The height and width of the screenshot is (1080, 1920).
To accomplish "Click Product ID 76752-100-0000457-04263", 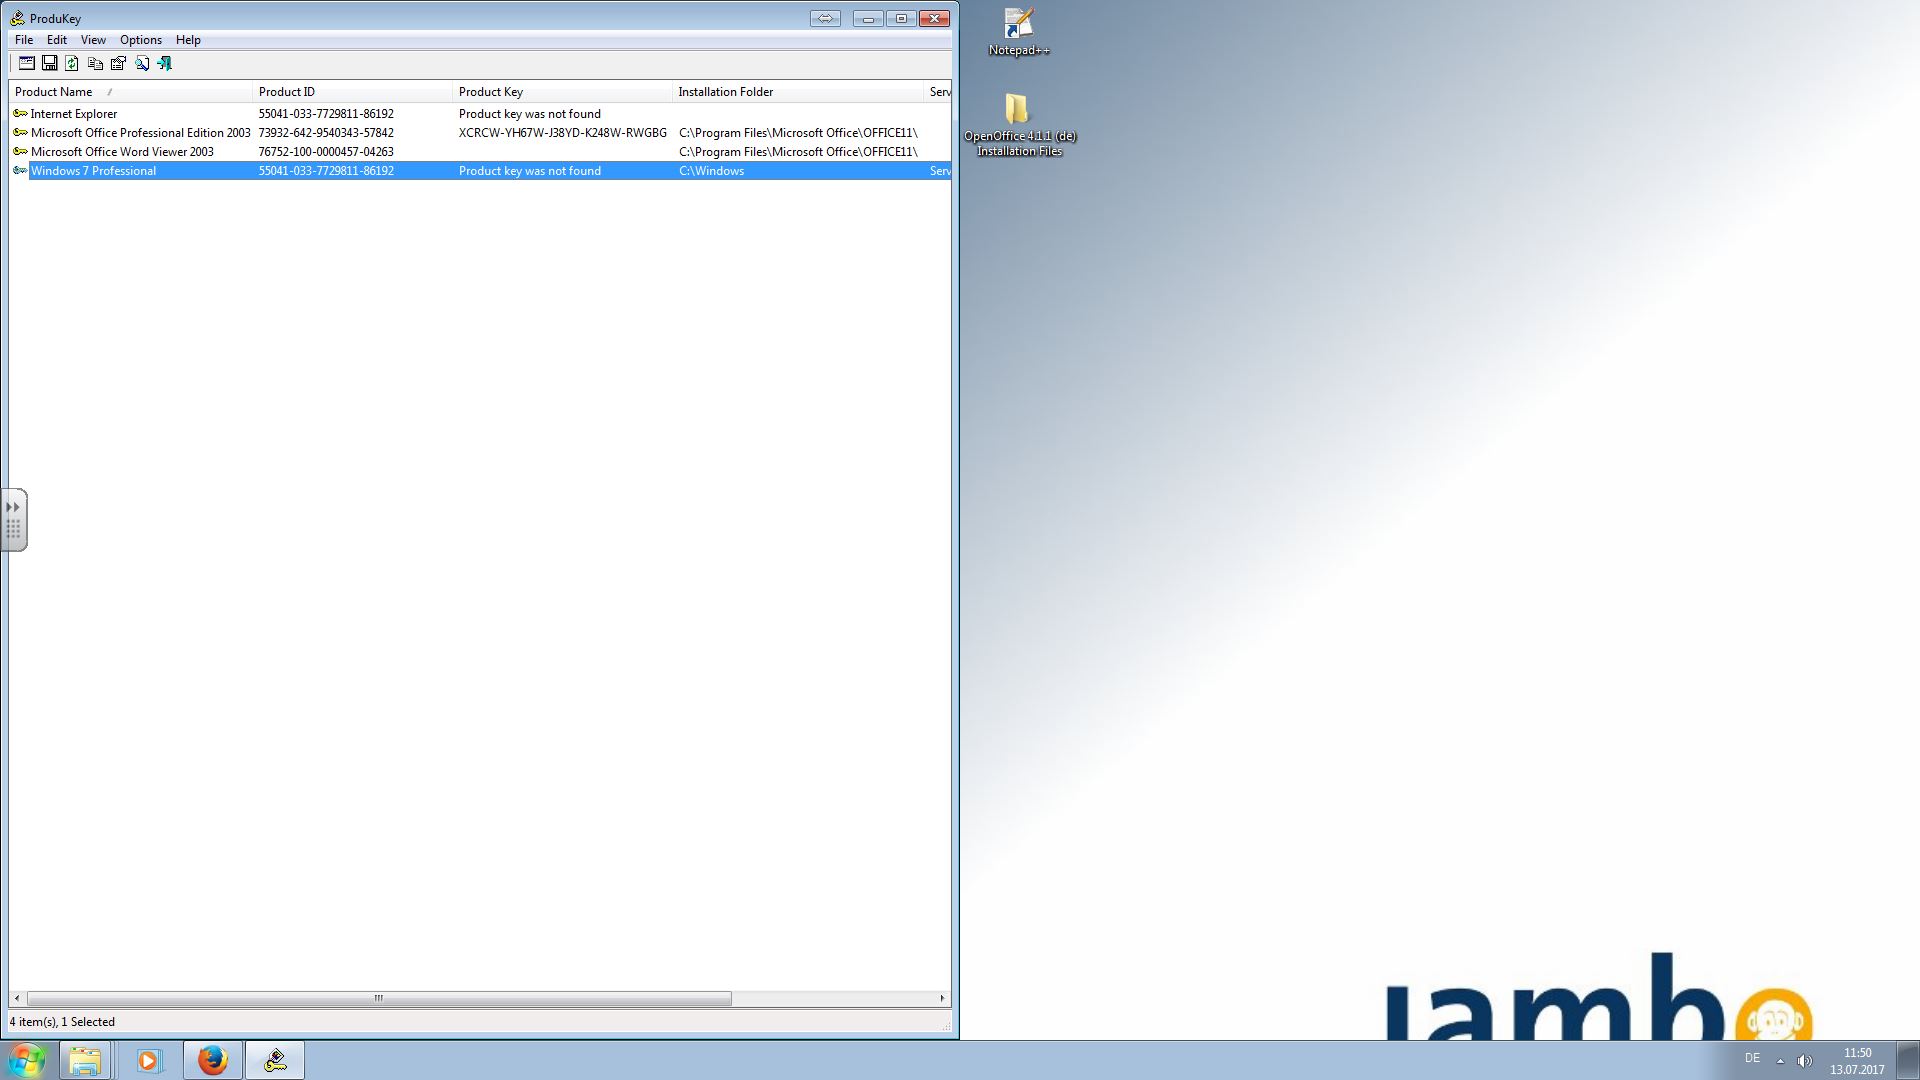I will 326,152.
